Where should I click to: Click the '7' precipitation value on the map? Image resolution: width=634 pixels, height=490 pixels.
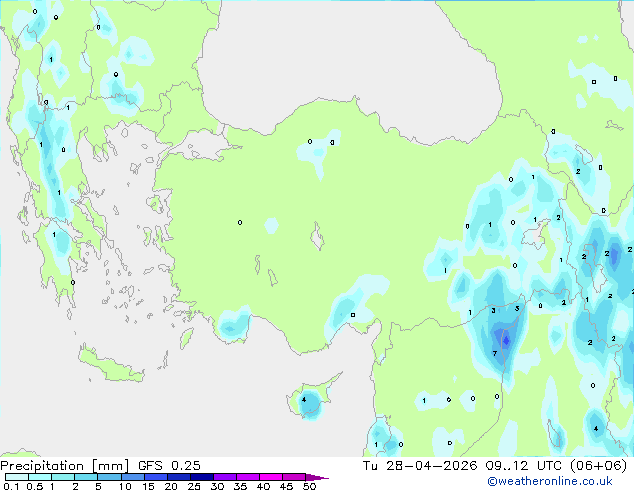coord(495,353)
